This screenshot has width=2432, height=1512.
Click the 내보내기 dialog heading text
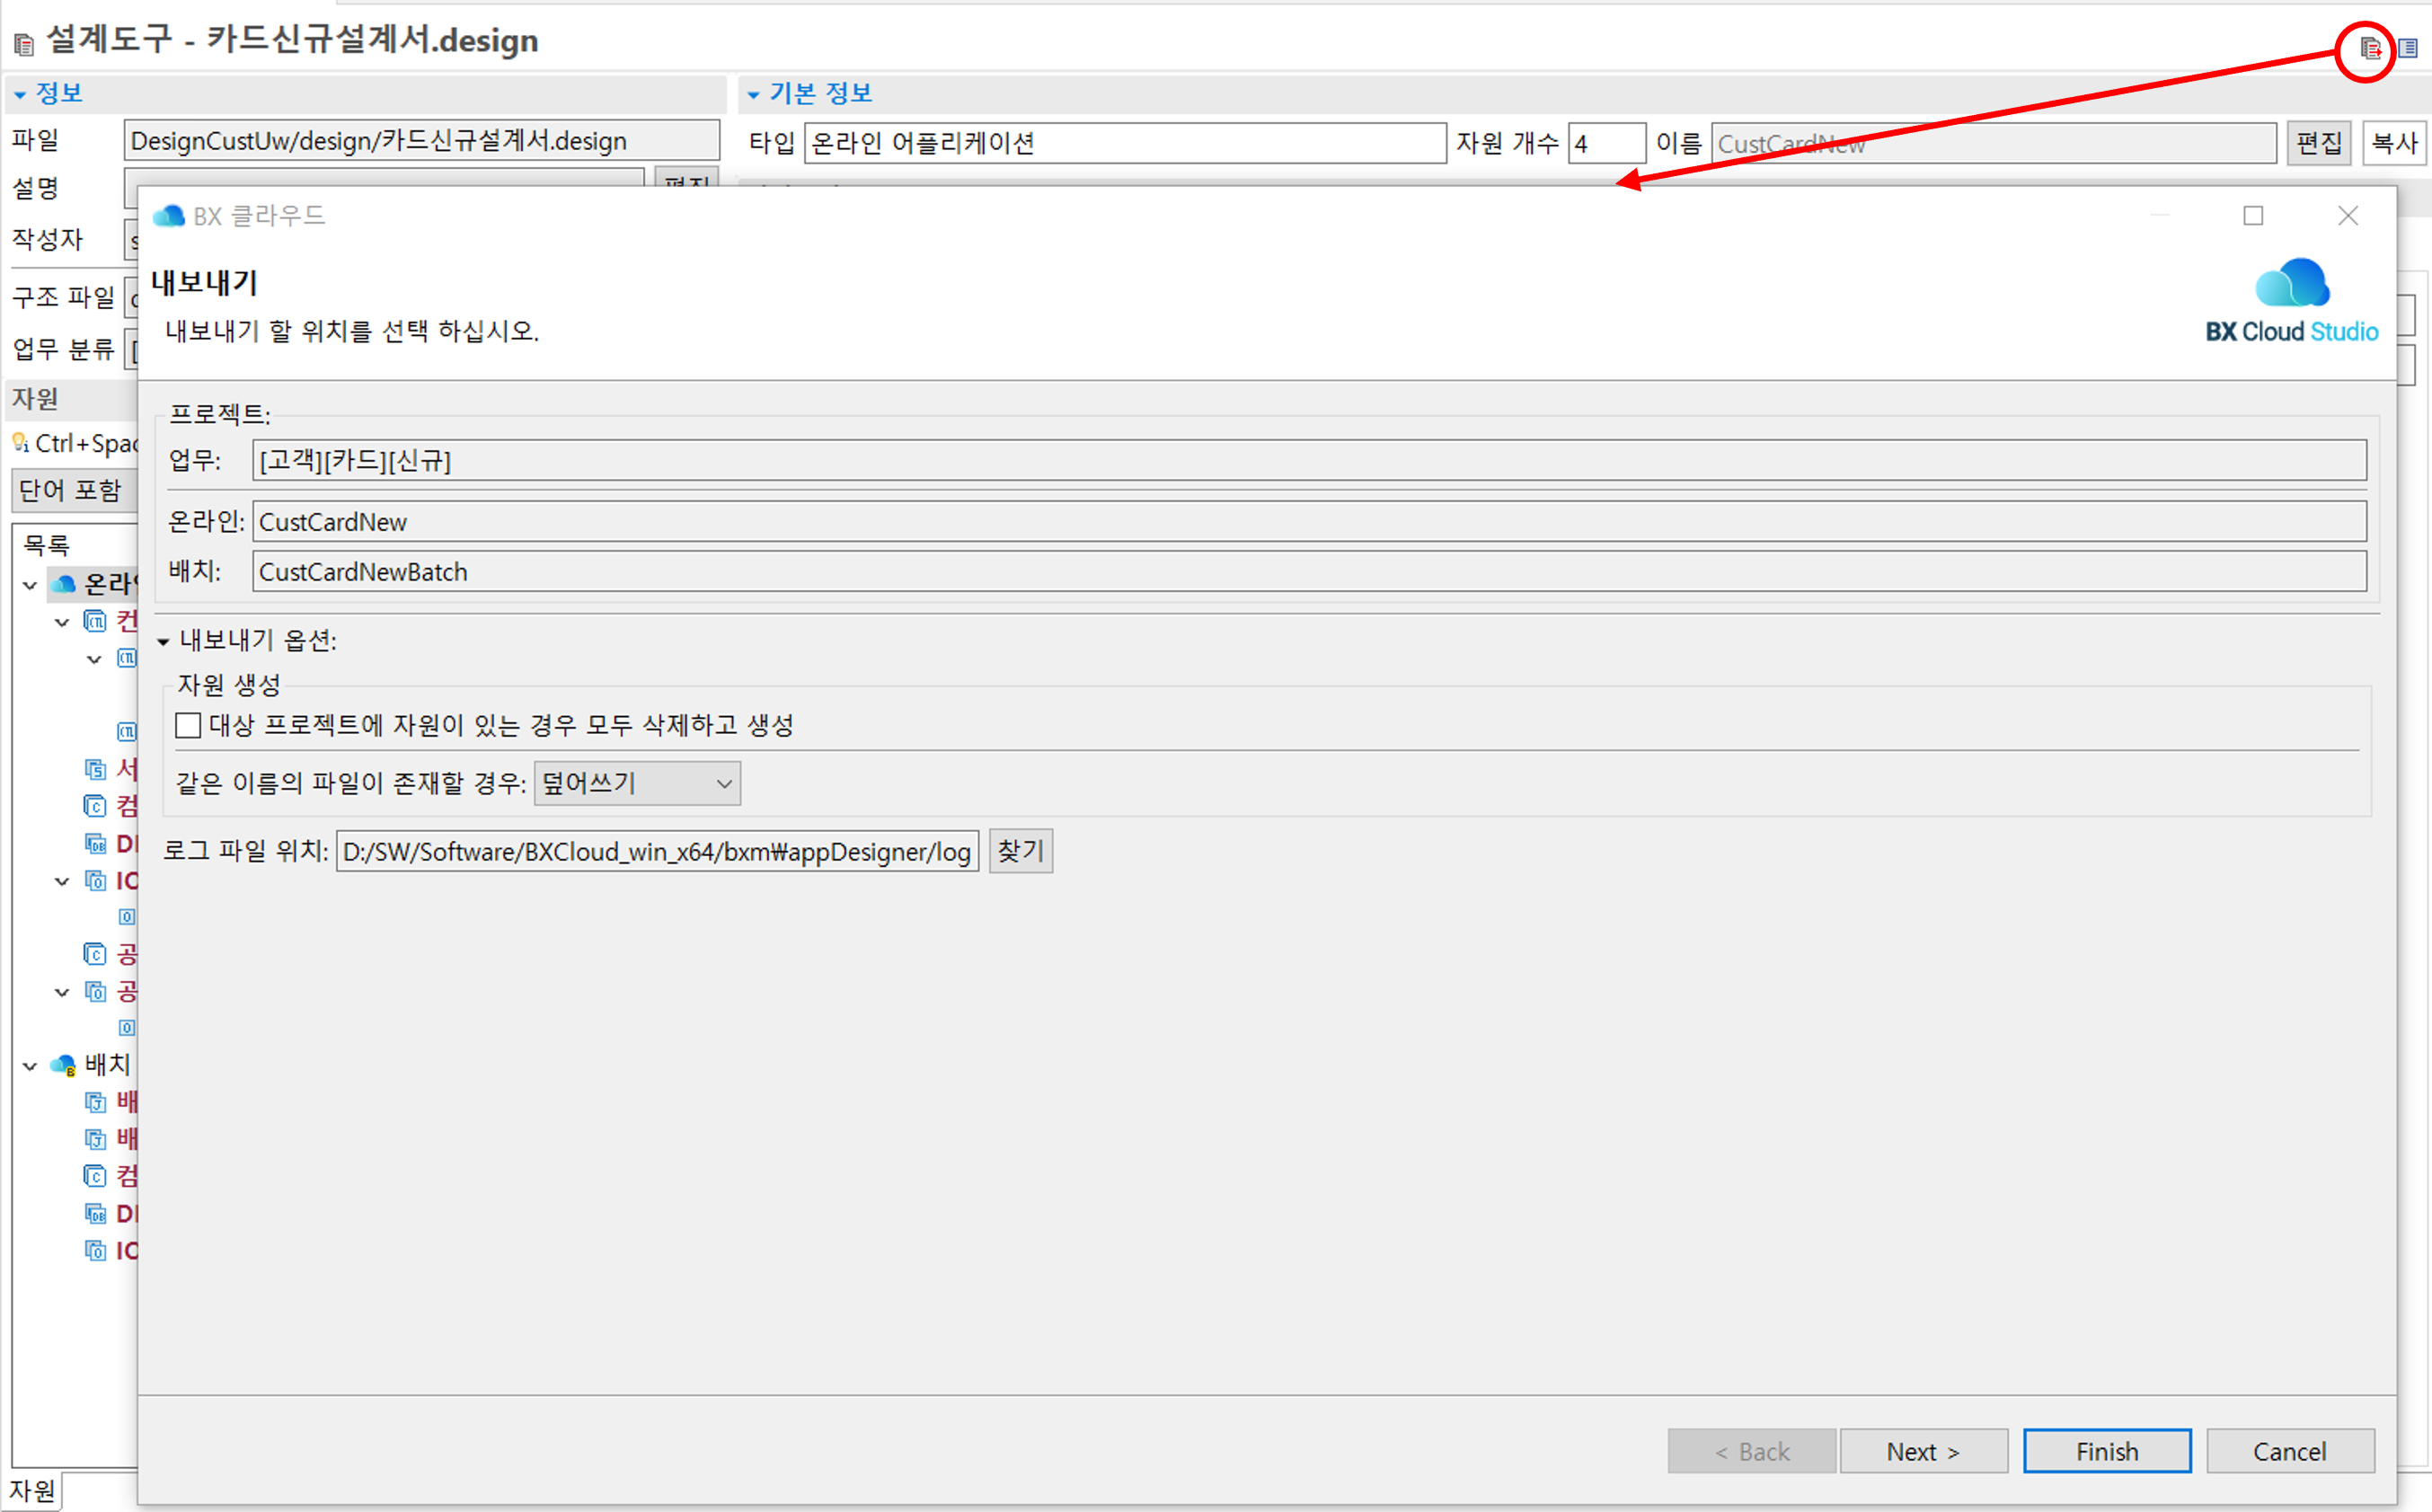205,283
